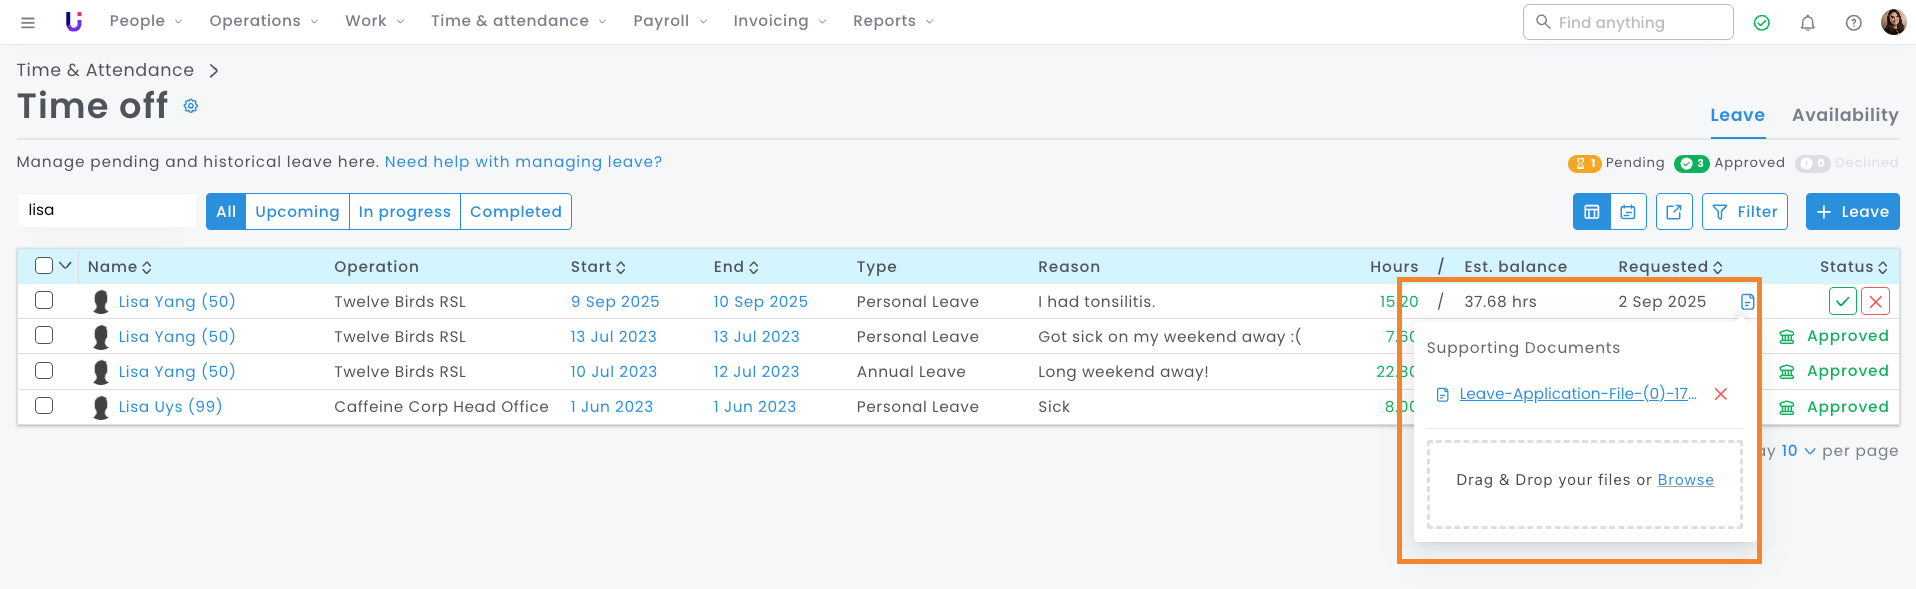Open Time off settings gear icon
The image size is (1916, 589).
click(191, 106)
